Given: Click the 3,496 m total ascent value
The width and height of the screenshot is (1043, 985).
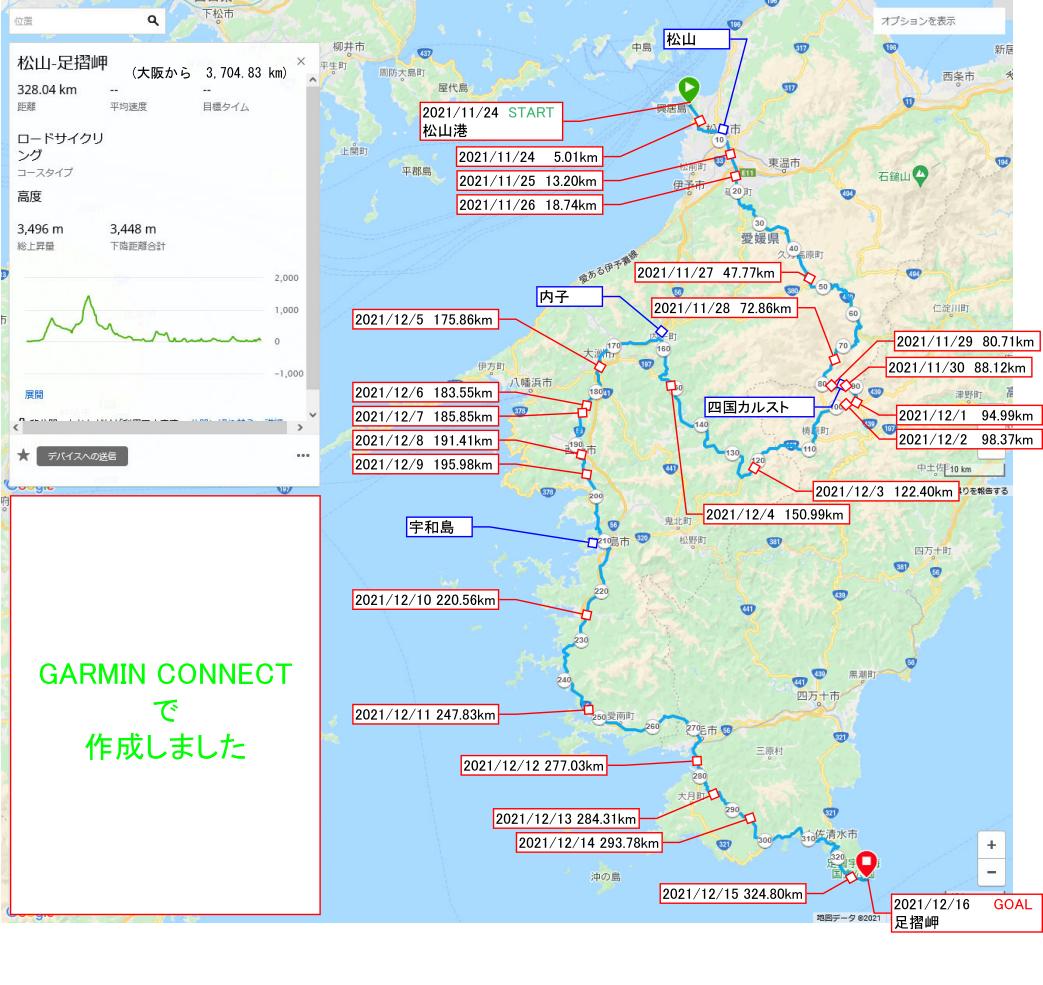Looking at the screenshot, I should tap(40, 229).
